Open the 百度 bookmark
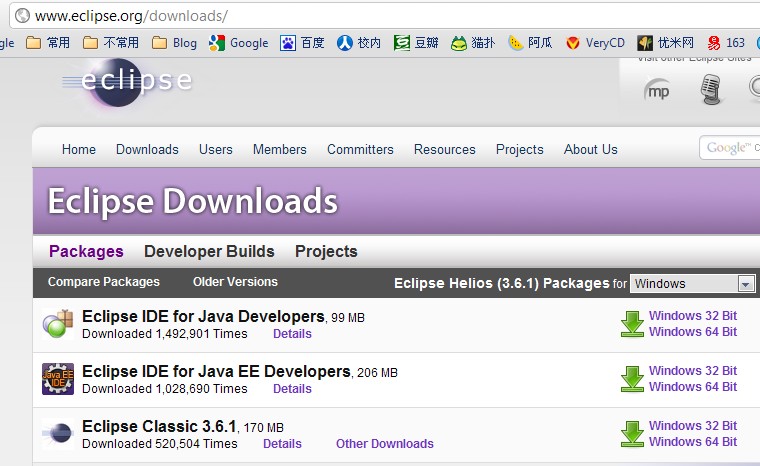 pos(302,43)
